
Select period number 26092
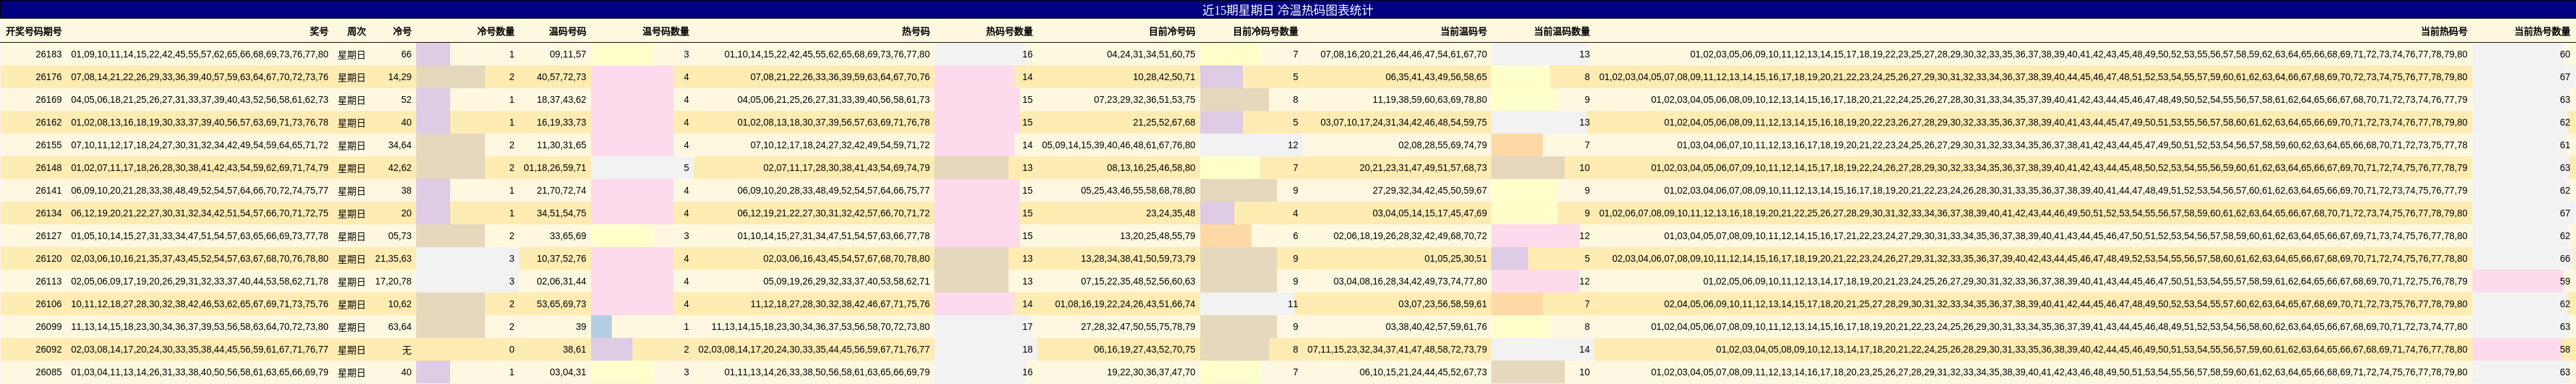48,350
